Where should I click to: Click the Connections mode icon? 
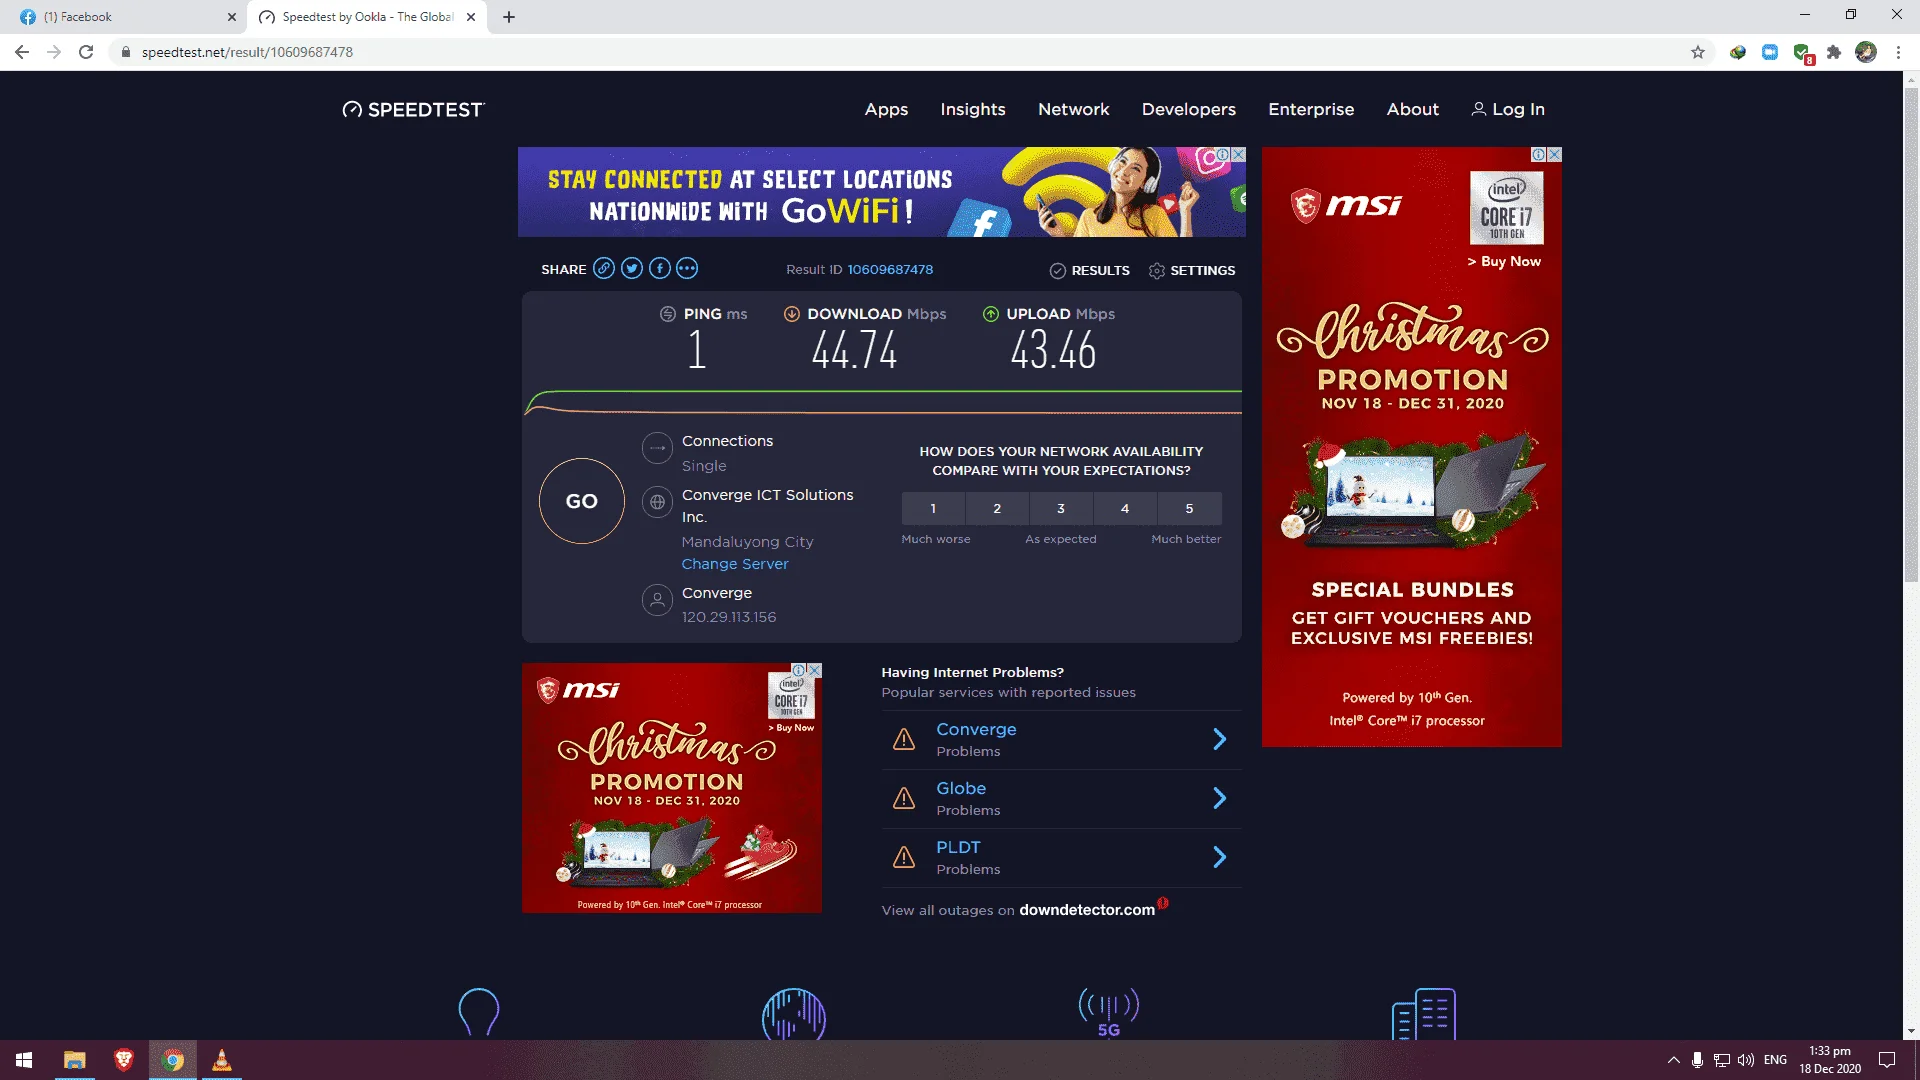click(x=657, y=448)
